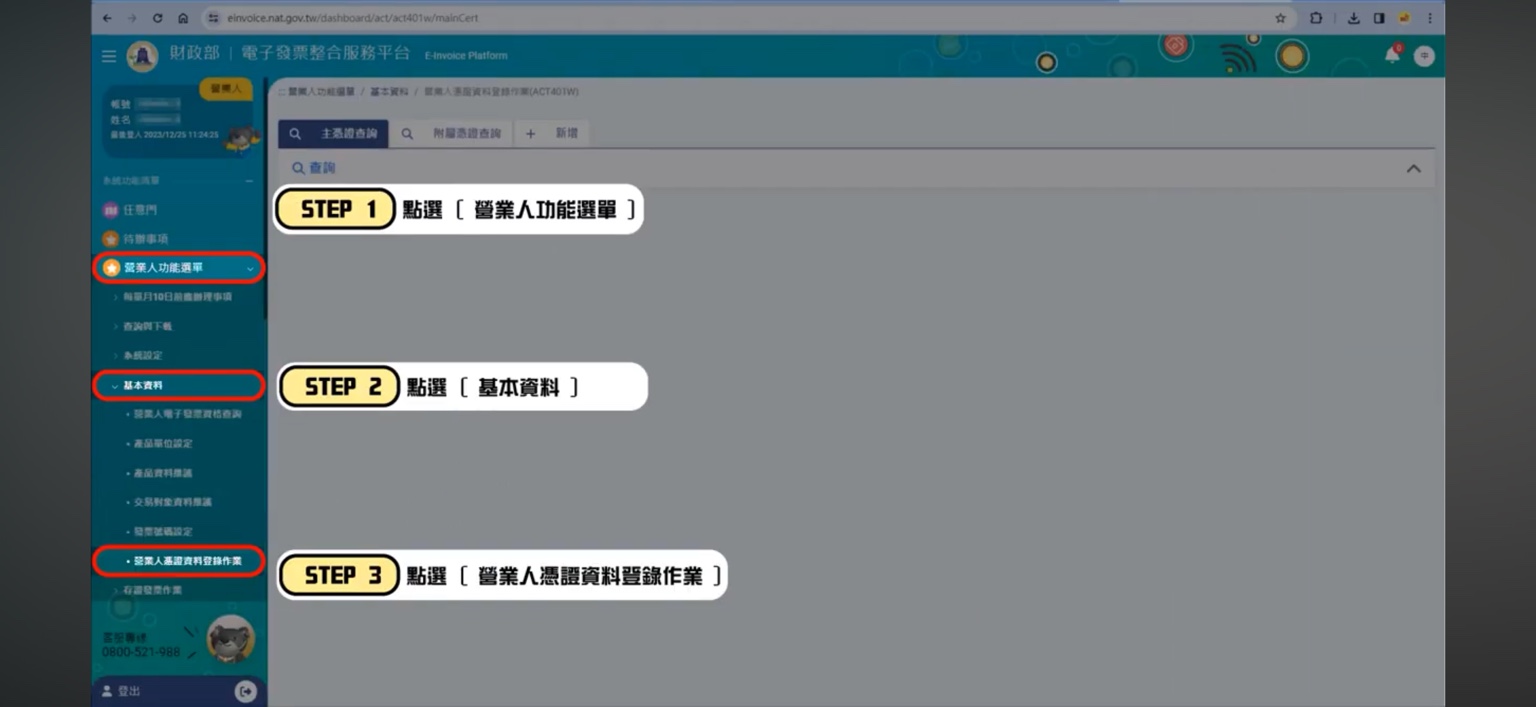
Task: Click the 待辦事項 star icon
Action: click(111, 239)
